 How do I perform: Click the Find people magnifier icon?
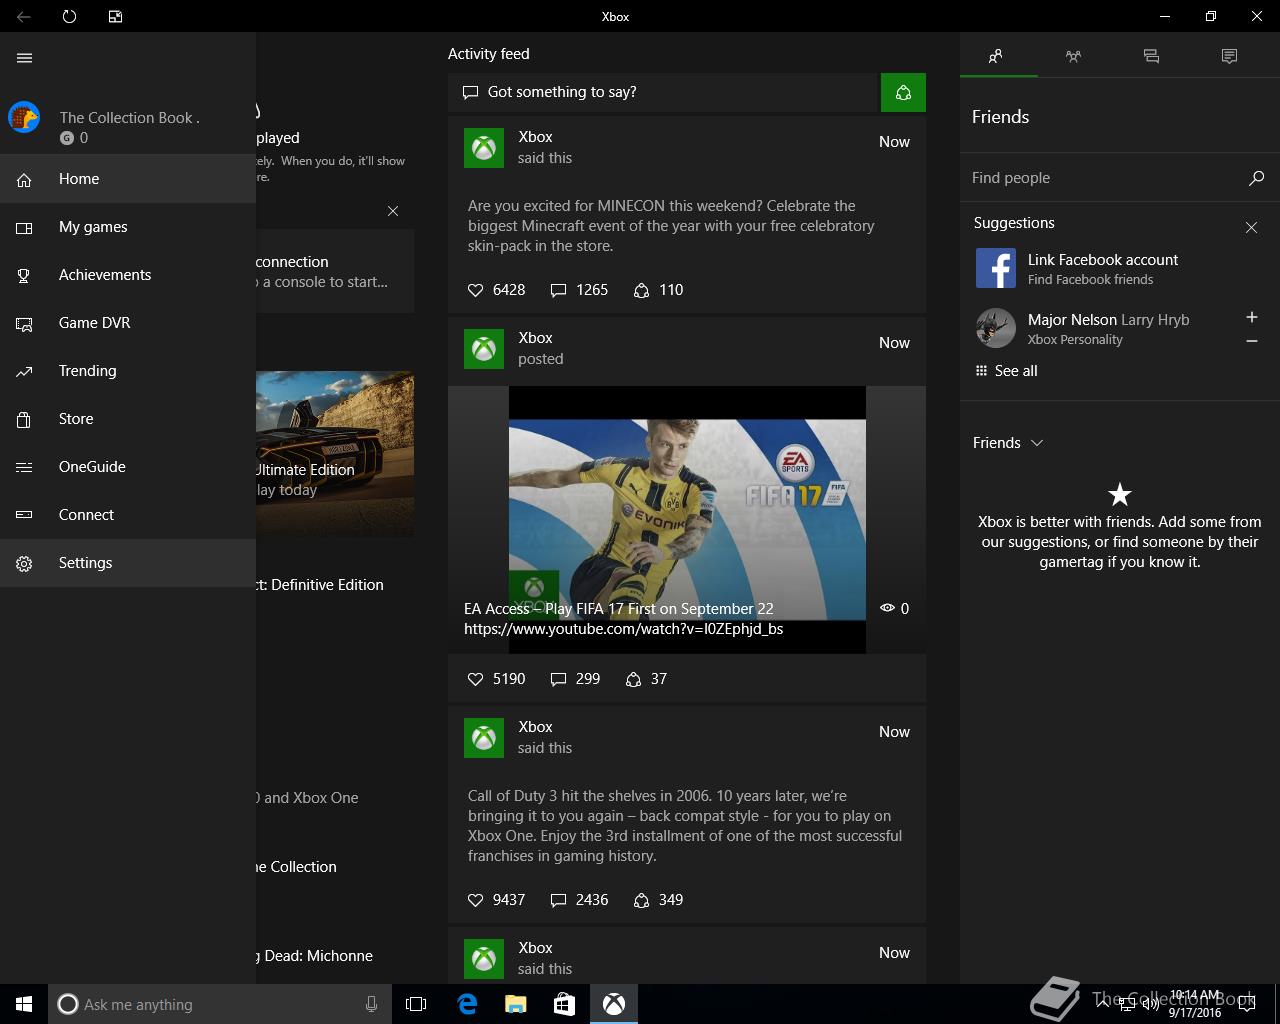pos(1256,178)
